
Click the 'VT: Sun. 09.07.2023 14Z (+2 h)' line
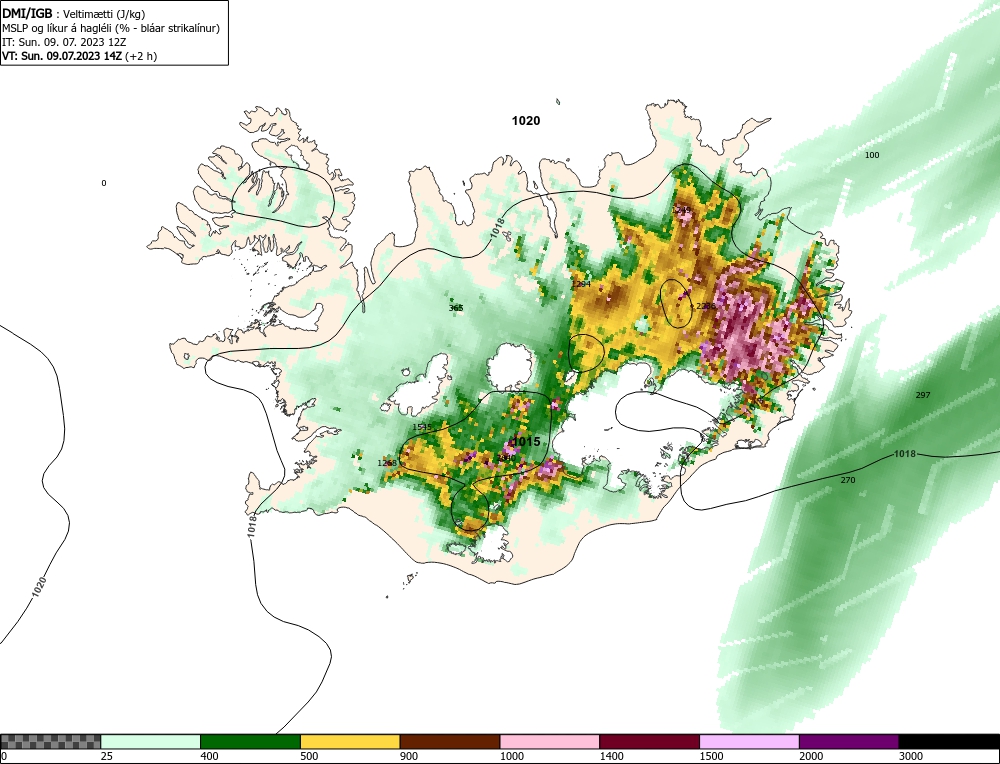coord(80,56)
